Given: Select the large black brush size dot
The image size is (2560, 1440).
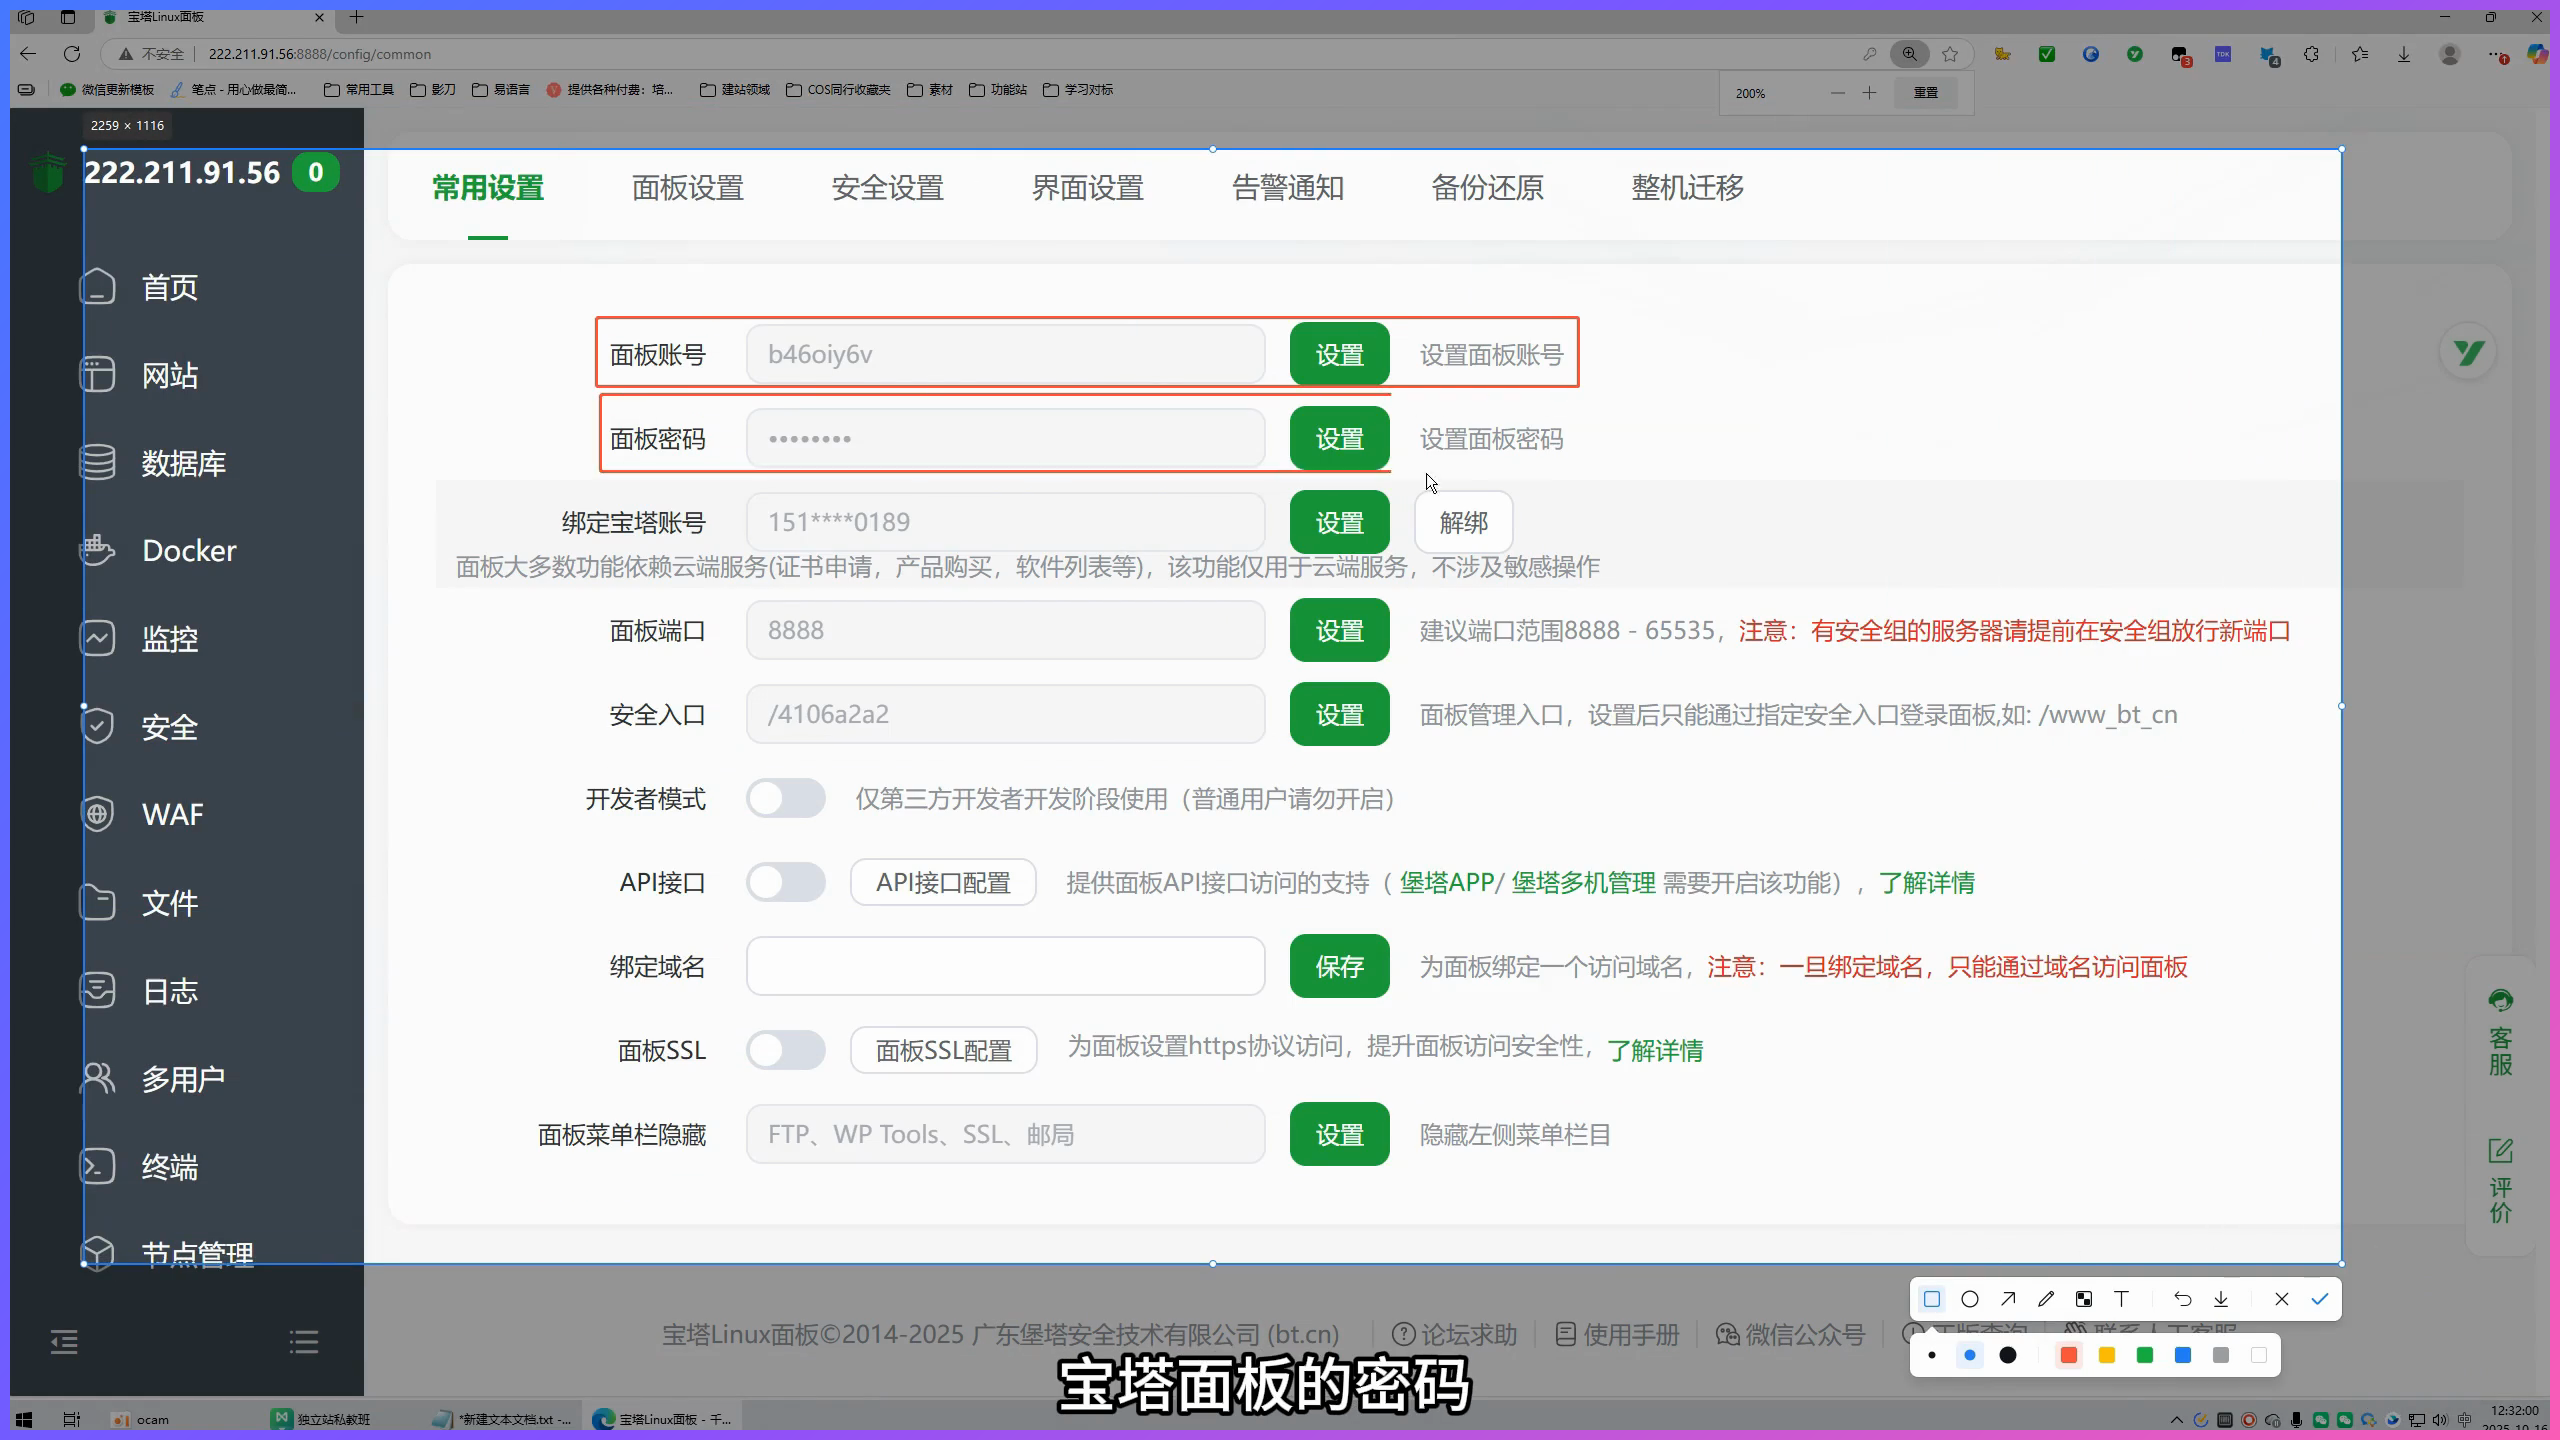Looking at the screenshot, I should coord(2007,1355).
